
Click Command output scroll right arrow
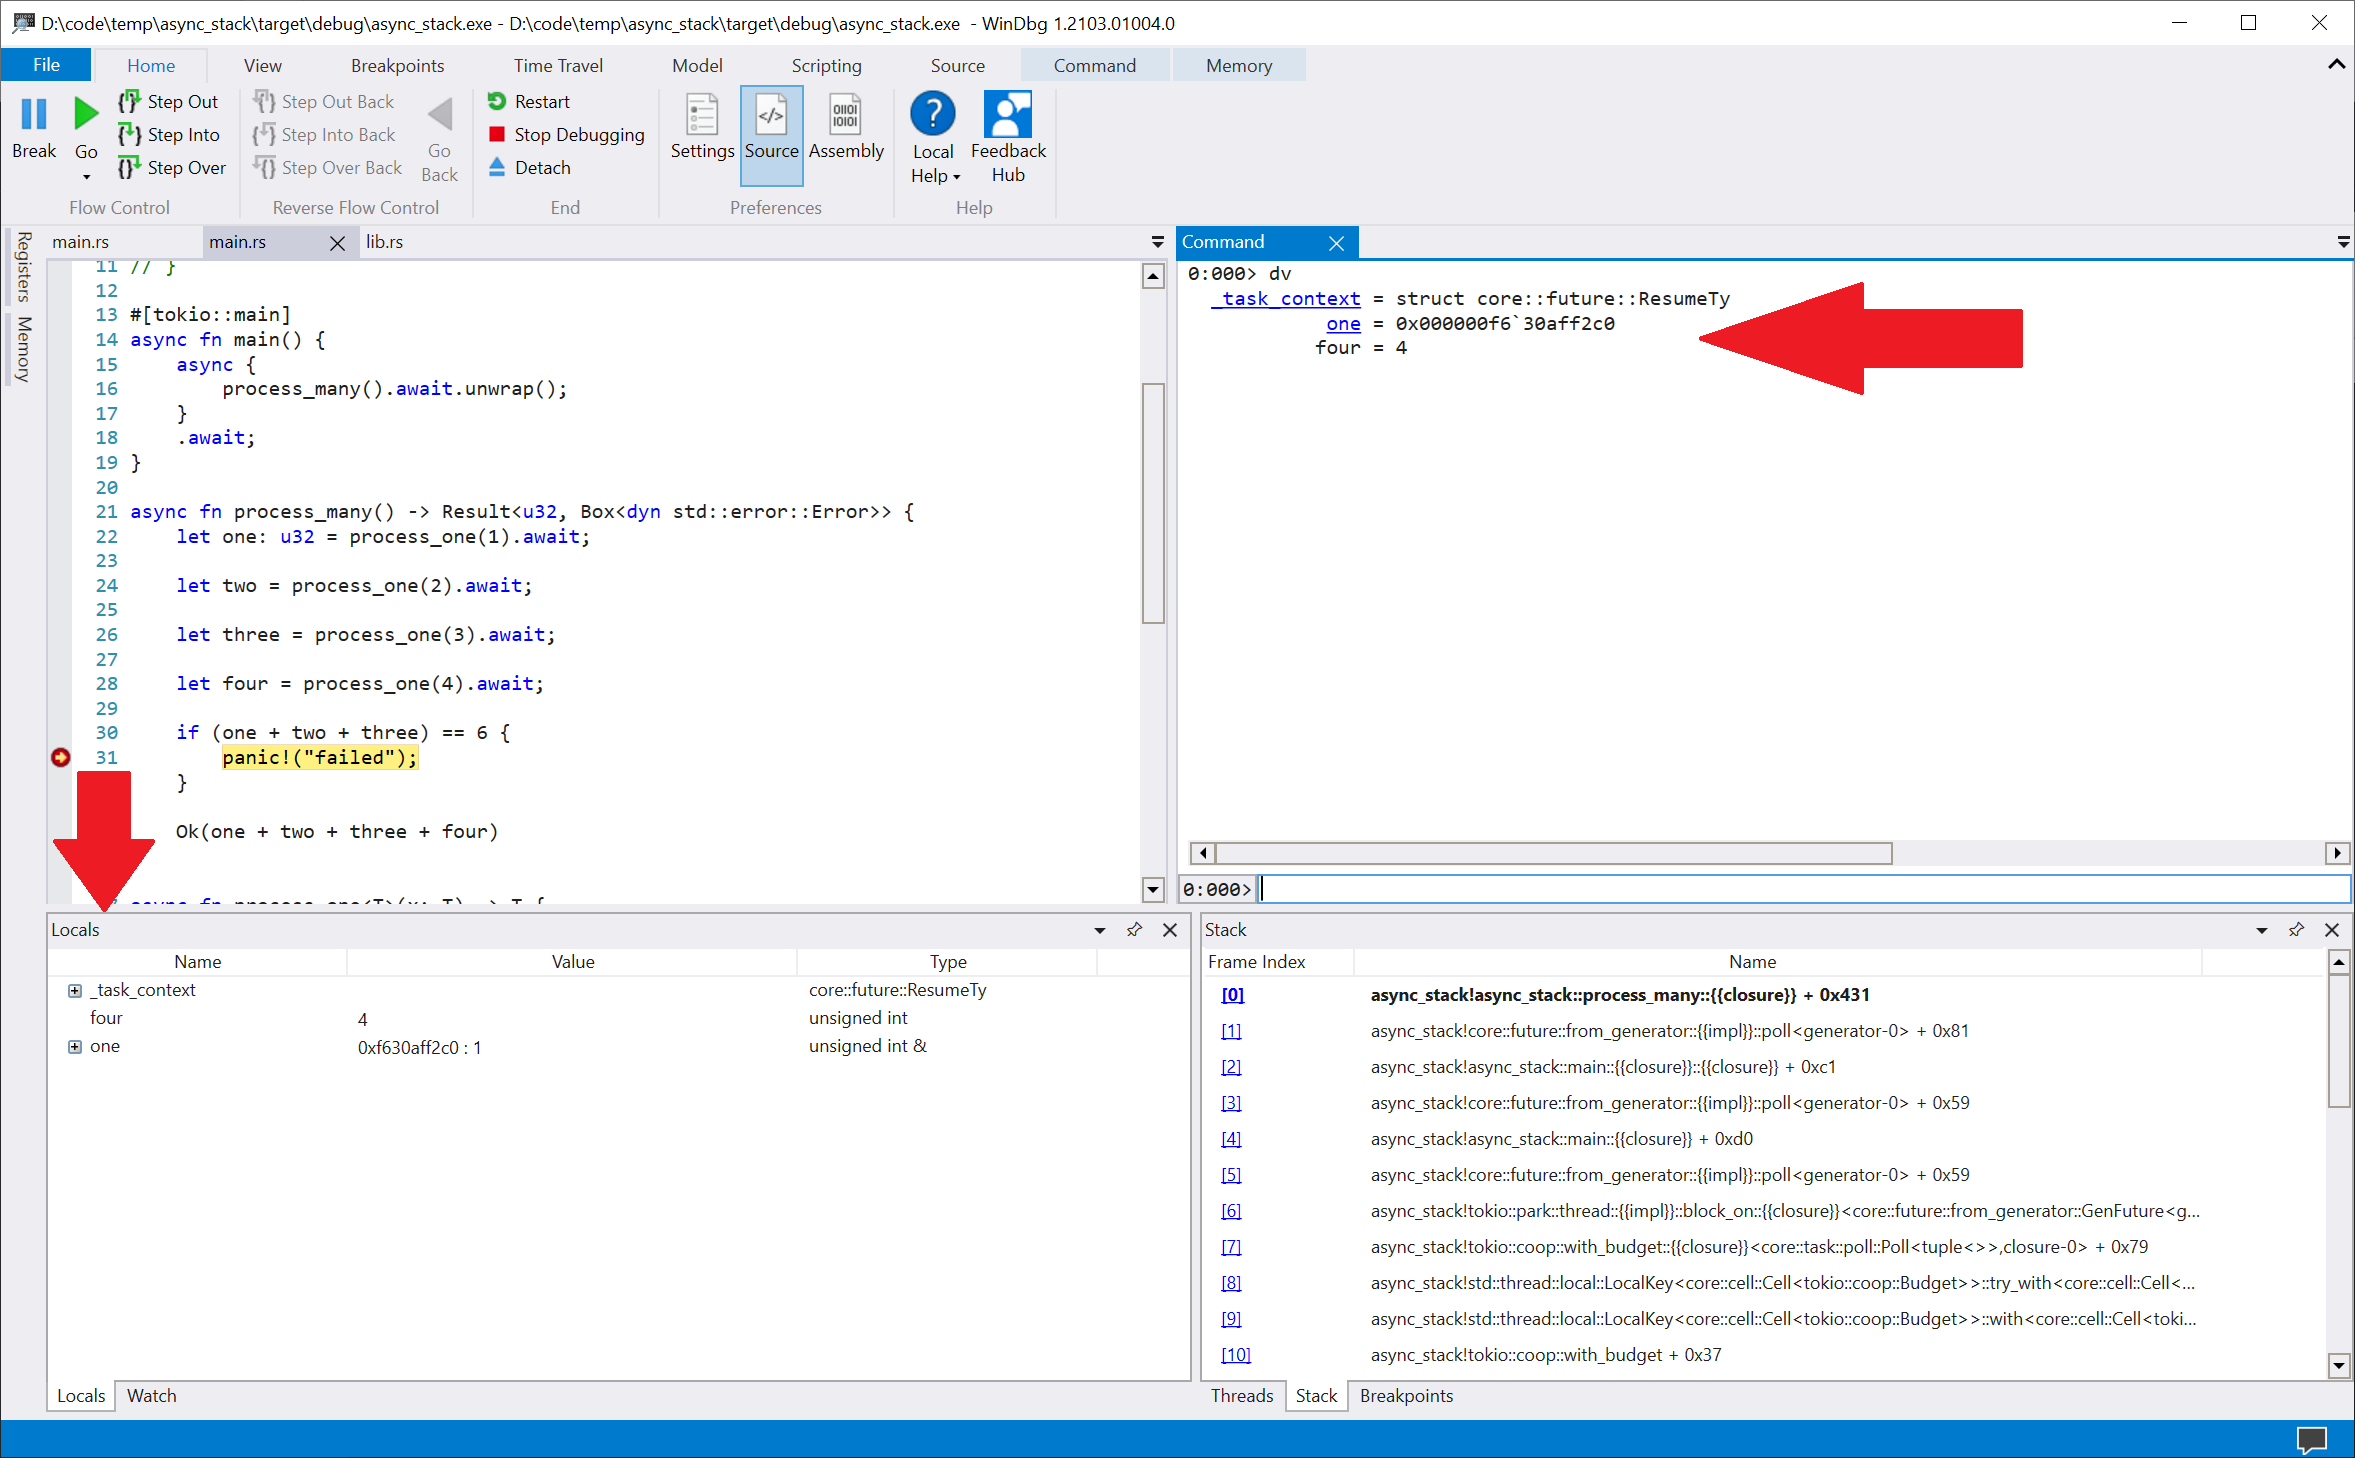point(2337,853)
